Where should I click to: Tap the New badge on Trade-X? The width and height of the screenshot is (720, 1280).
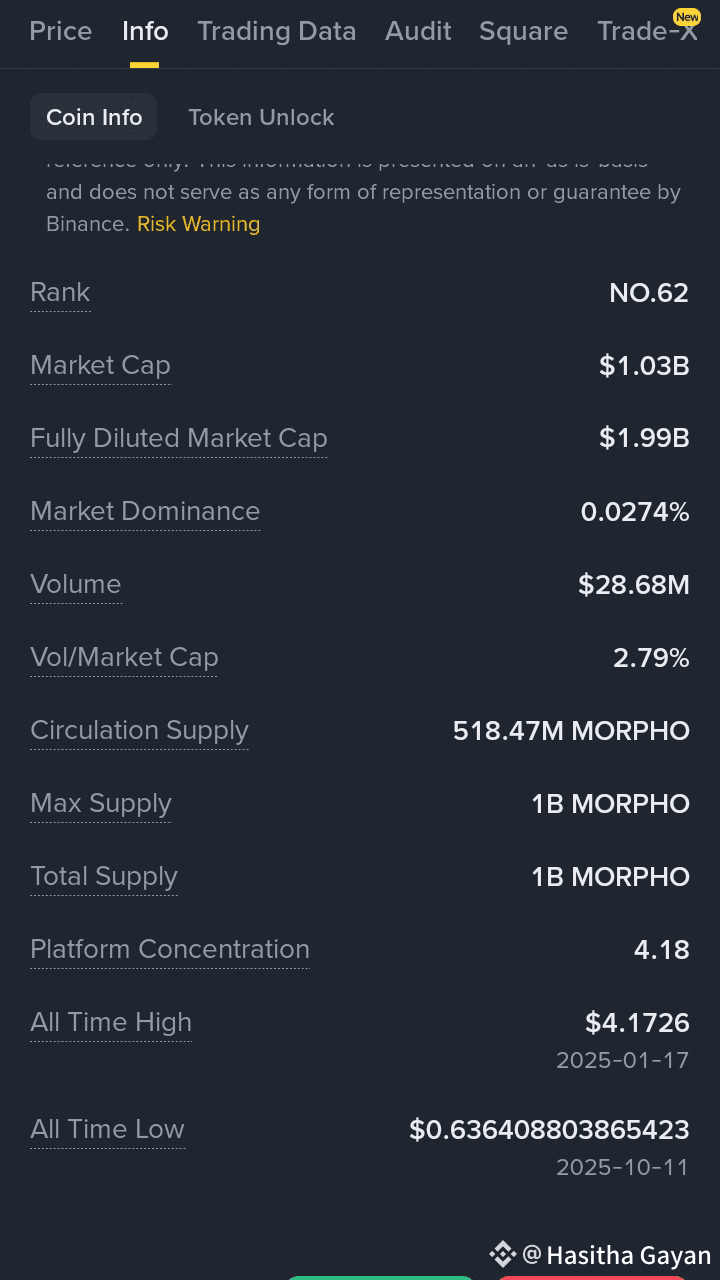tap(687, 16)
